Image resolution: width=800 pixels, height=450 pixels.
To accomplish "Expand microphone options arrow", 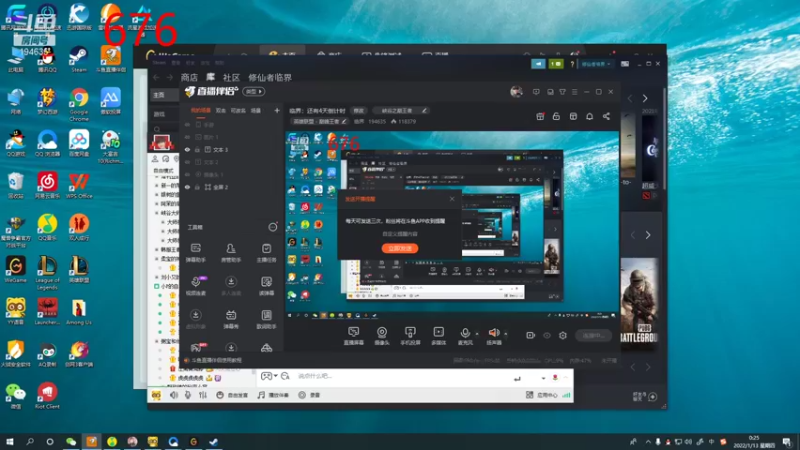I will 477,334.
